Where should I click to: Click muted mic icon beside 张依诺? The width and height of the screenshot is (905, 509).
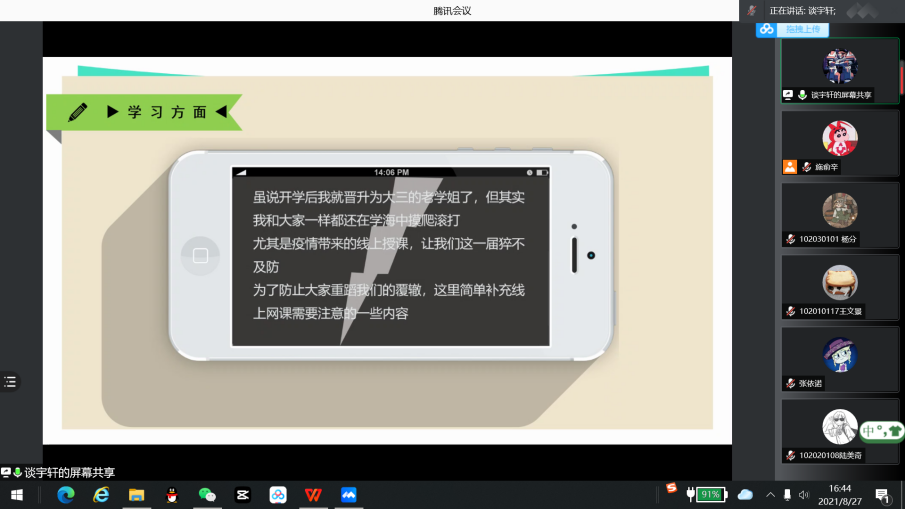point(790,383)
